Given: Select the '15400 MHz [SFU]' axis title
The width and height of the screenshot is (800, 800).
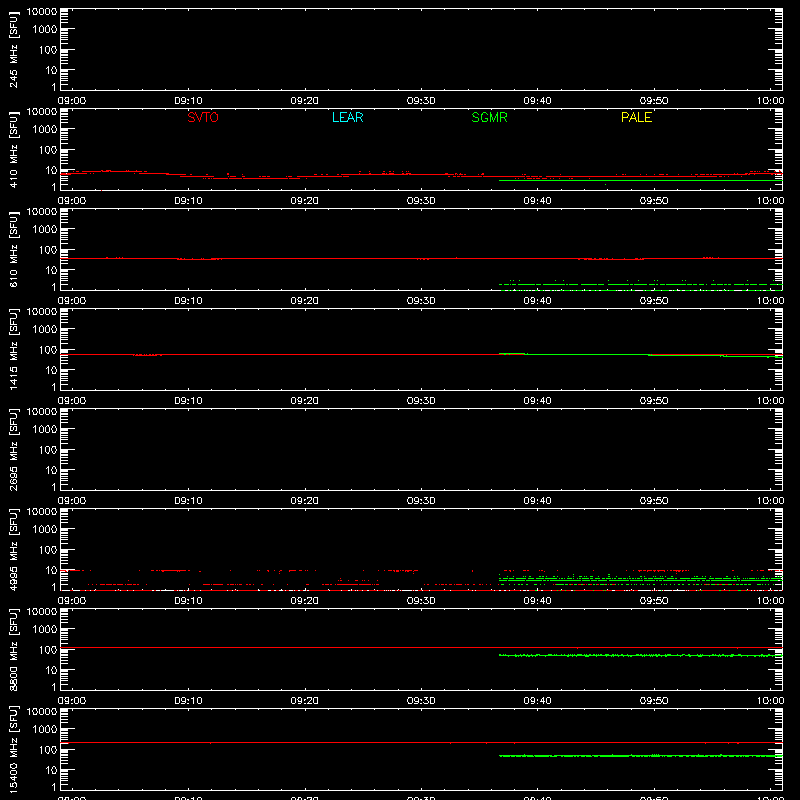Looking at the screenshot, I should [14, 749].
